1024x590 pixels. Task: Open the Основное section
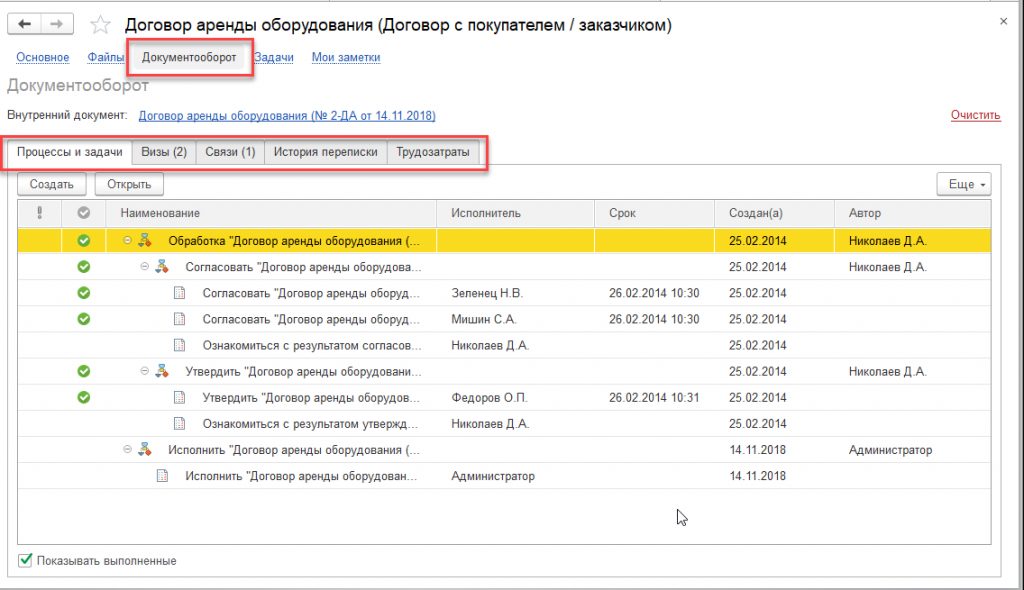pos(42,57)
